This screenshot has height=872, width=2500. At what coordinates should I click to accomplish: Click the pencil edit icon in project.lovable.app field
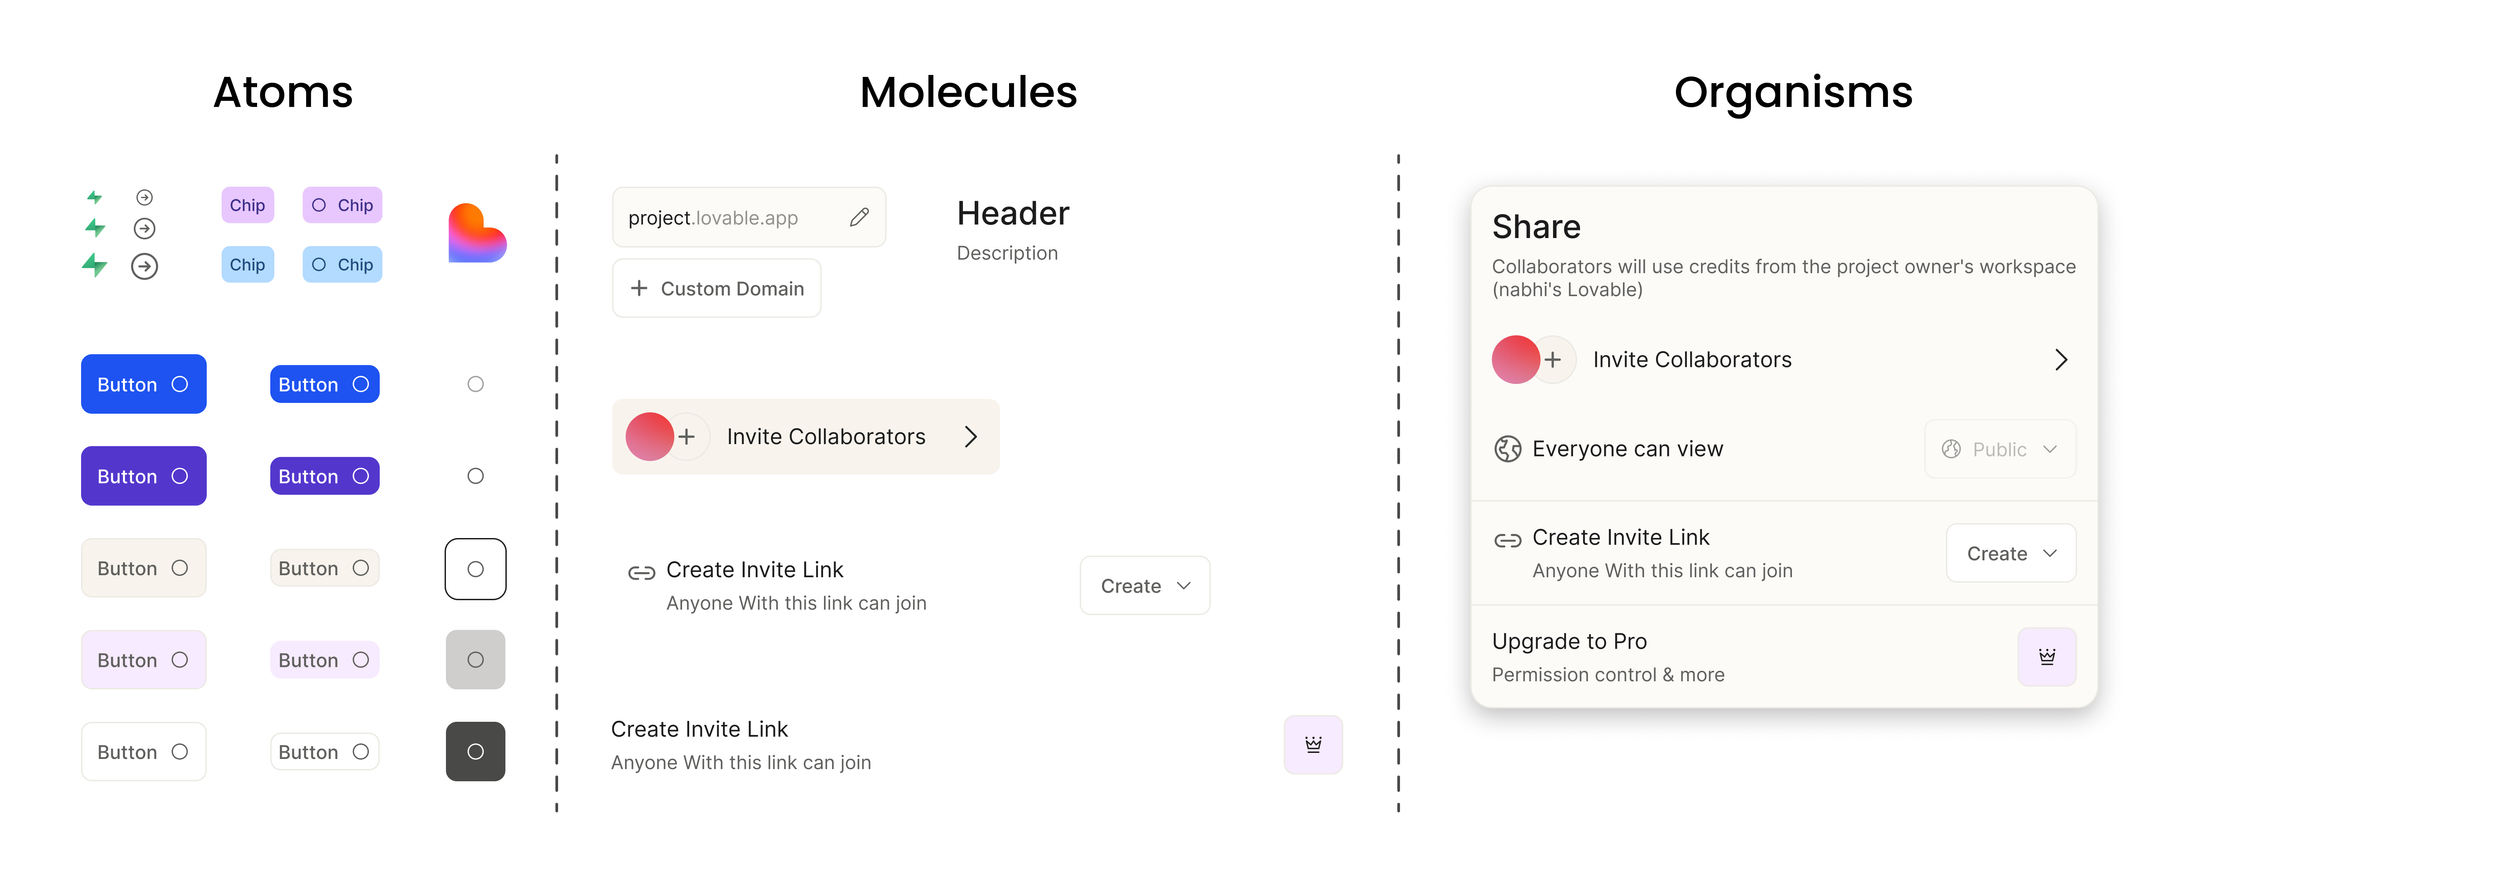click(x=859, y=217)
